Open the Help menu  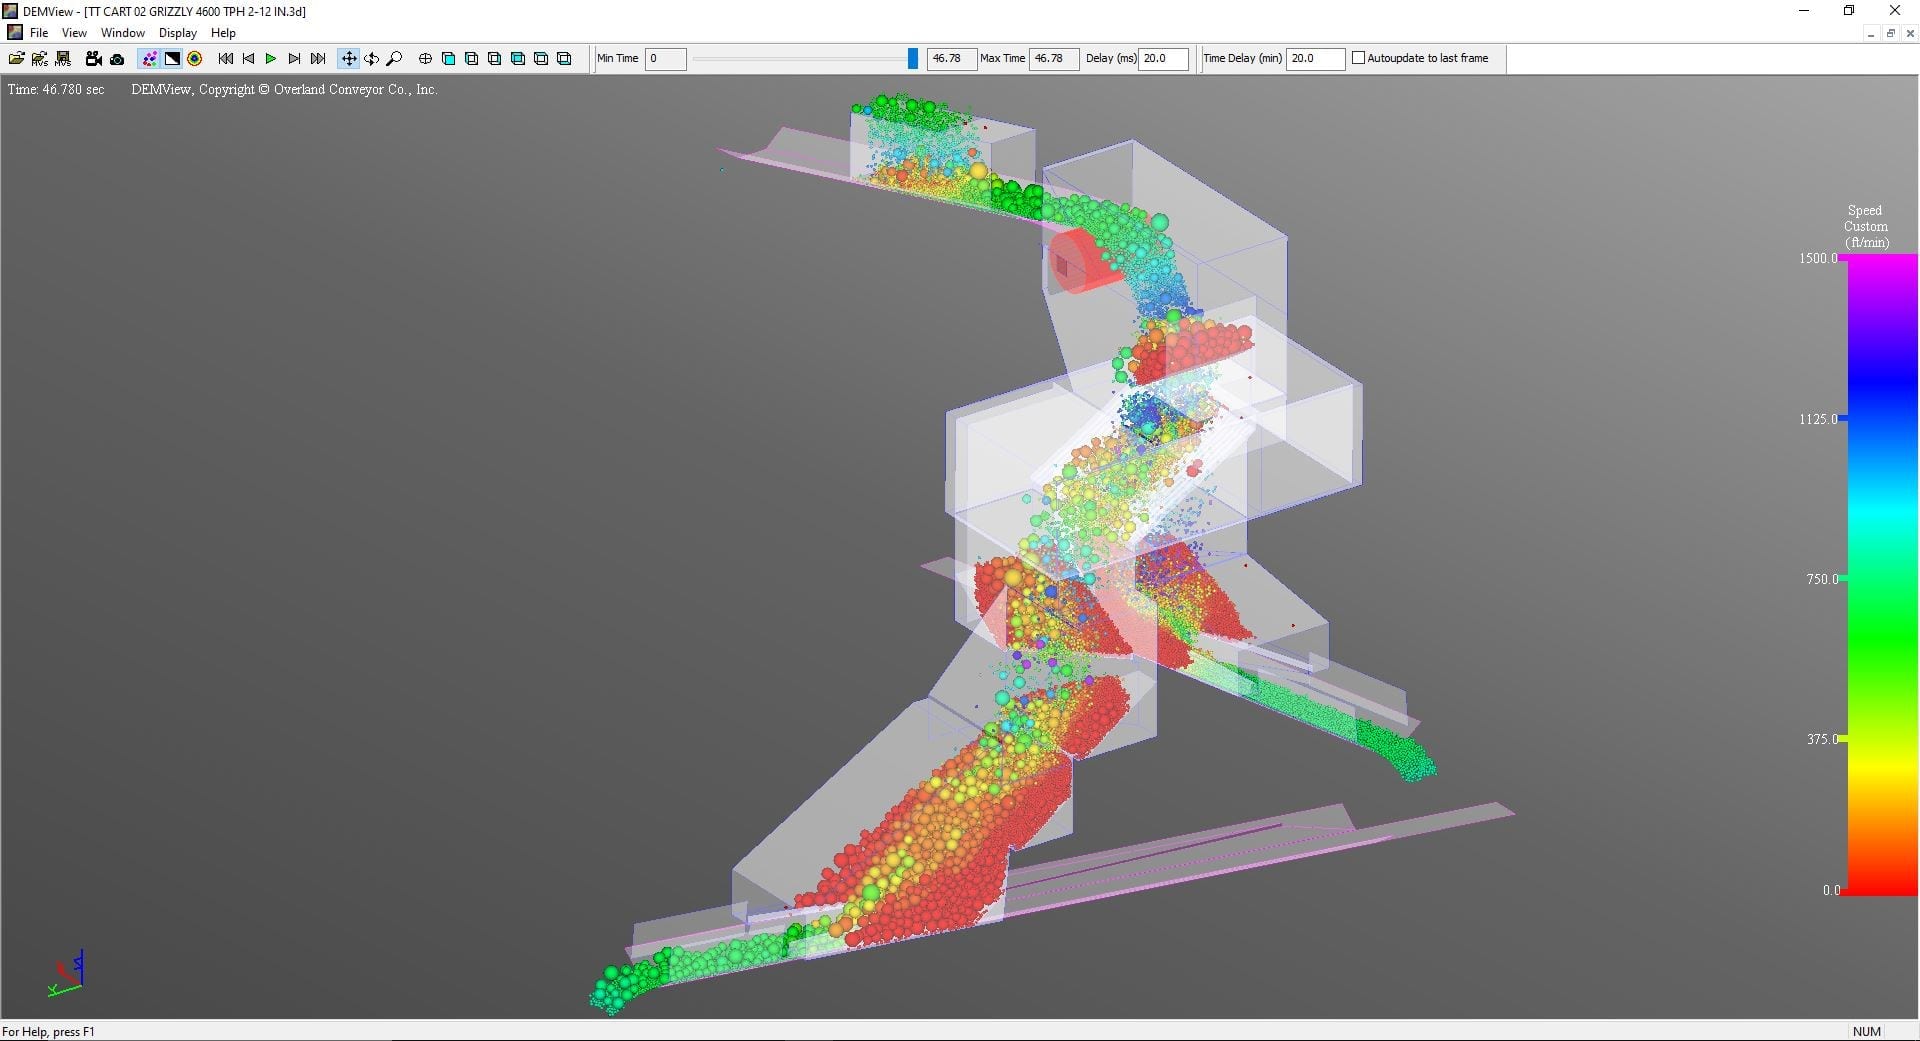click(x=223, y=33)
